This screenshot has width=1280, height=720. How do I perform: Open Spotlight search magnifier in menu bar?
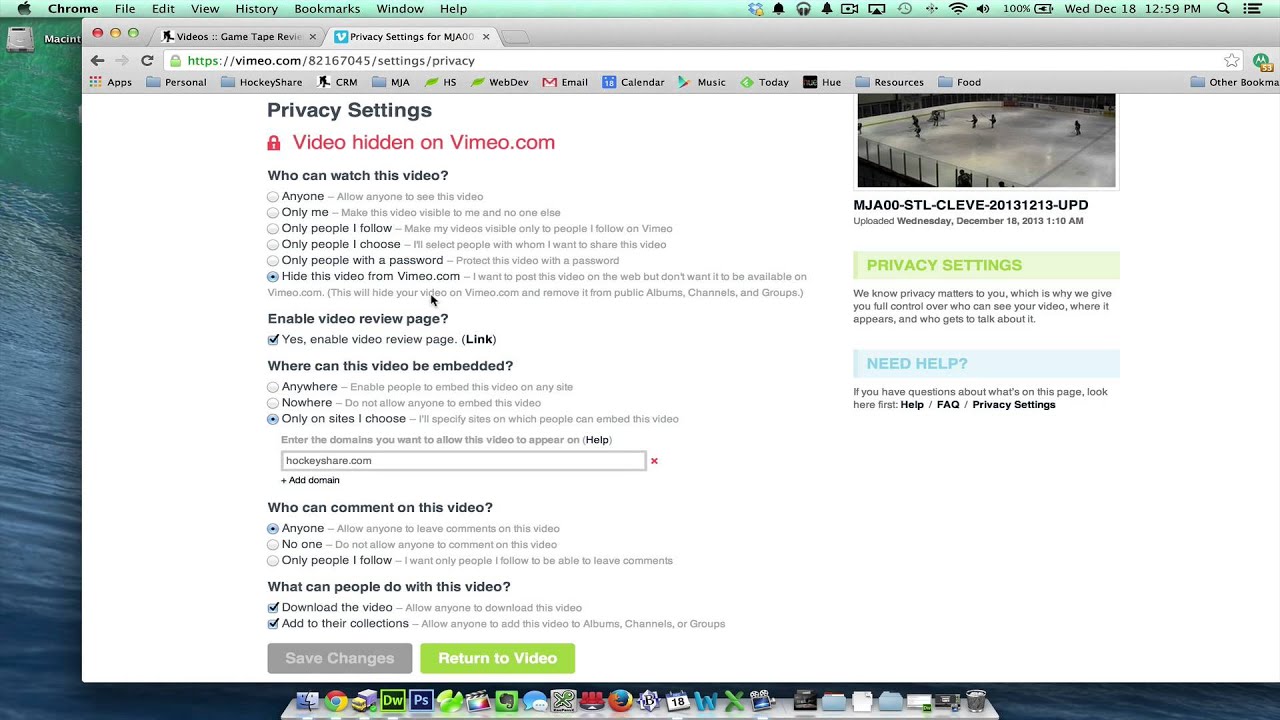[x=1223, y=9]
